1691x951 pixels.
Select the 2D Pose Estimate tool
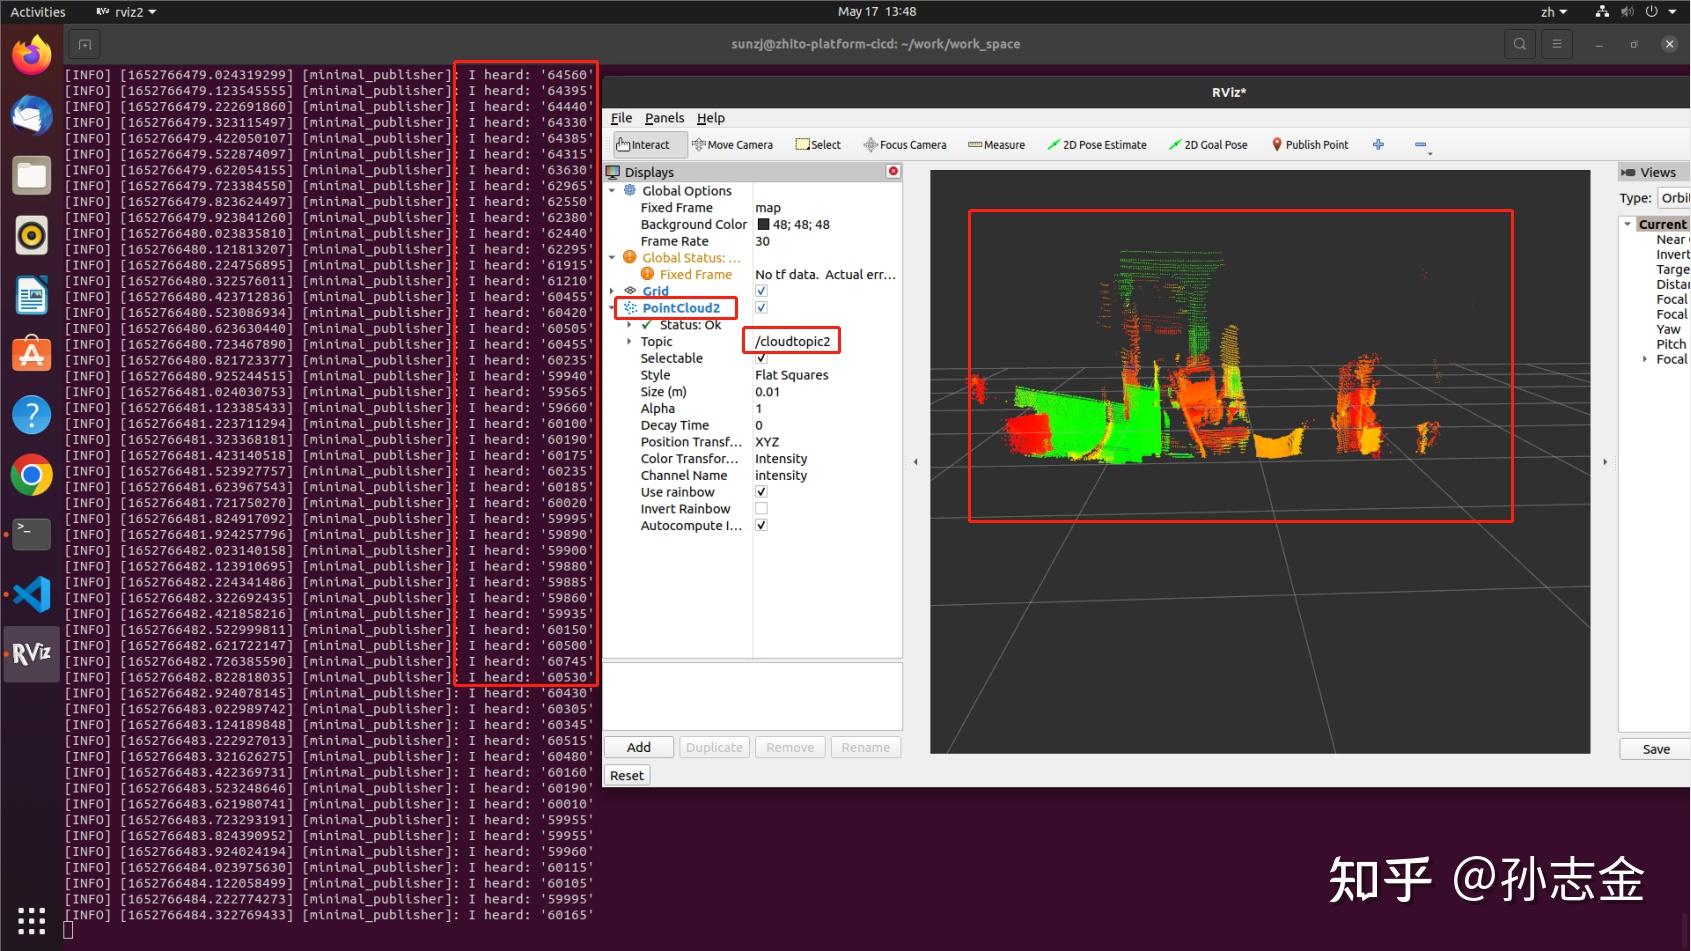click(x=1096, y=145)
